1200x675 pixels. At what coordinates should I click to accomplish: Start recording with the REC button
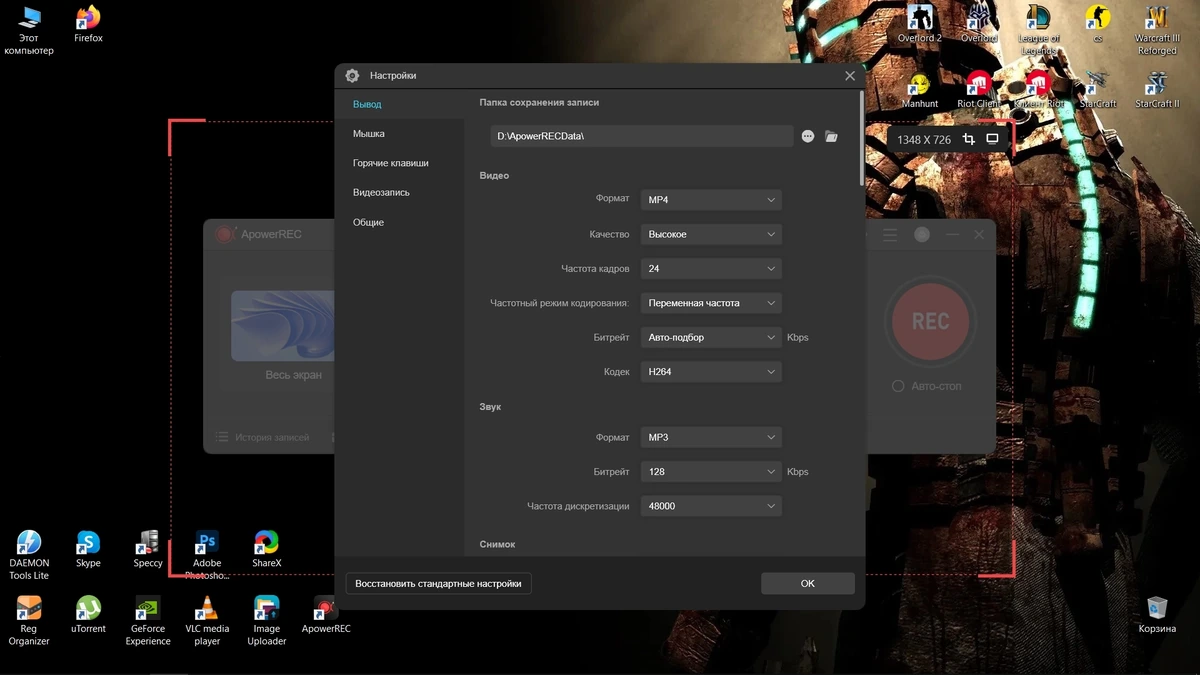930,322
